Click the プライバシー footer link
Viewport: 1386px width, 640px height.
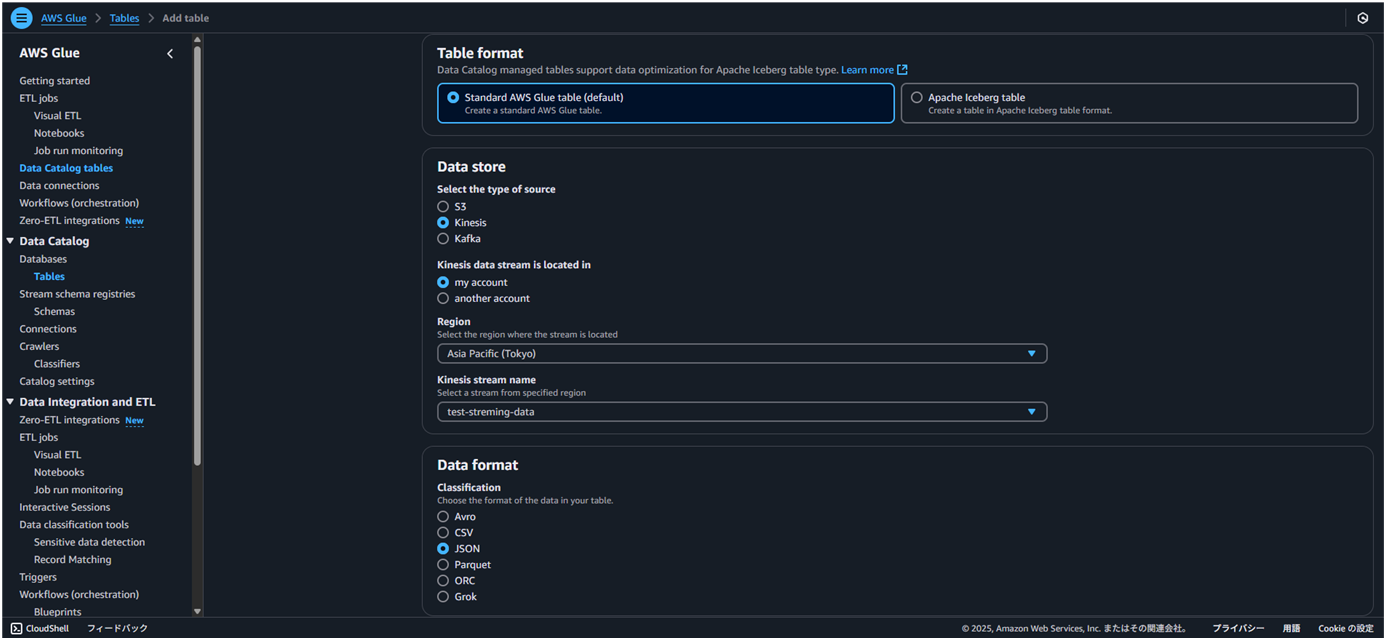tap(1238, 628)
